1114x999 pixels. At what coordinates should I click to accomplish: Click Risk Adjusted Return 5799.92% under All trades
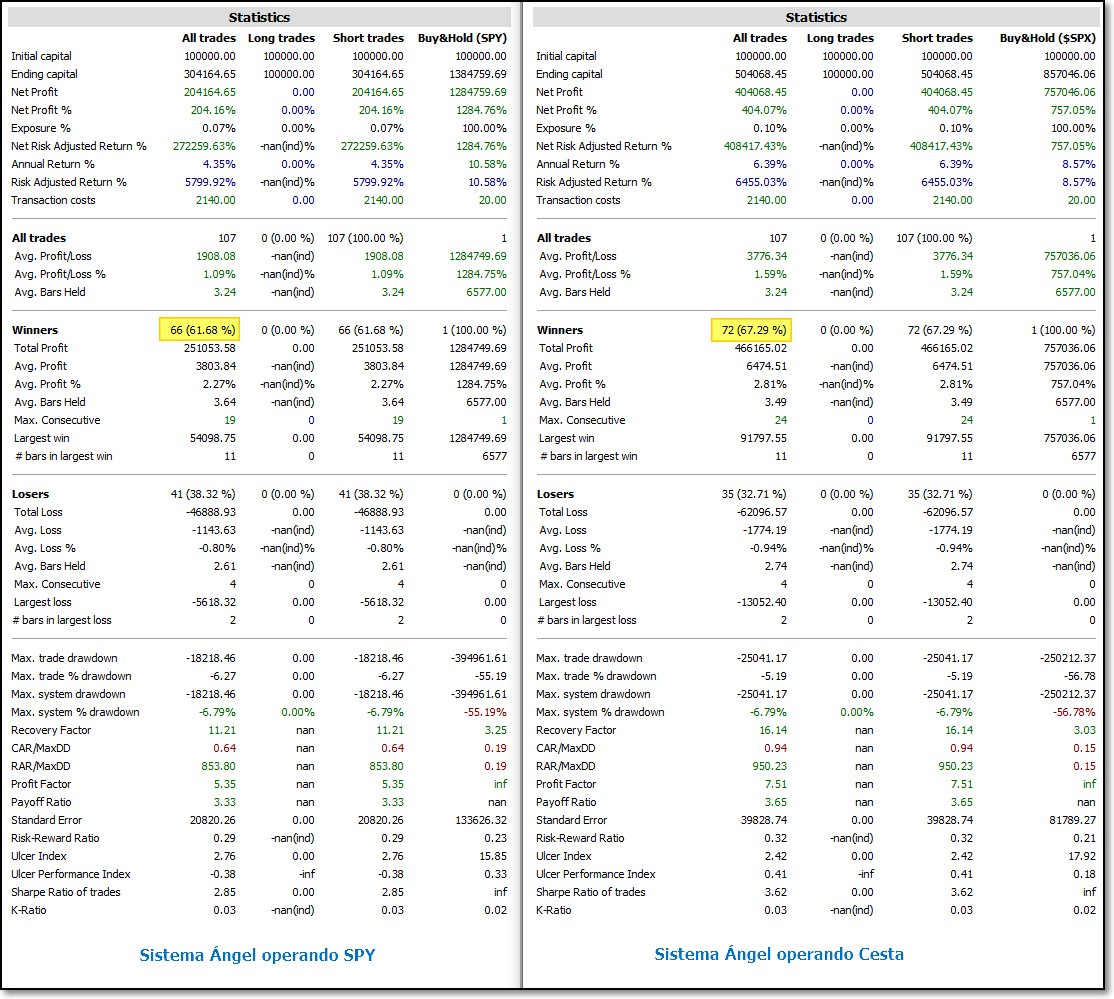(x=210, y=182)
